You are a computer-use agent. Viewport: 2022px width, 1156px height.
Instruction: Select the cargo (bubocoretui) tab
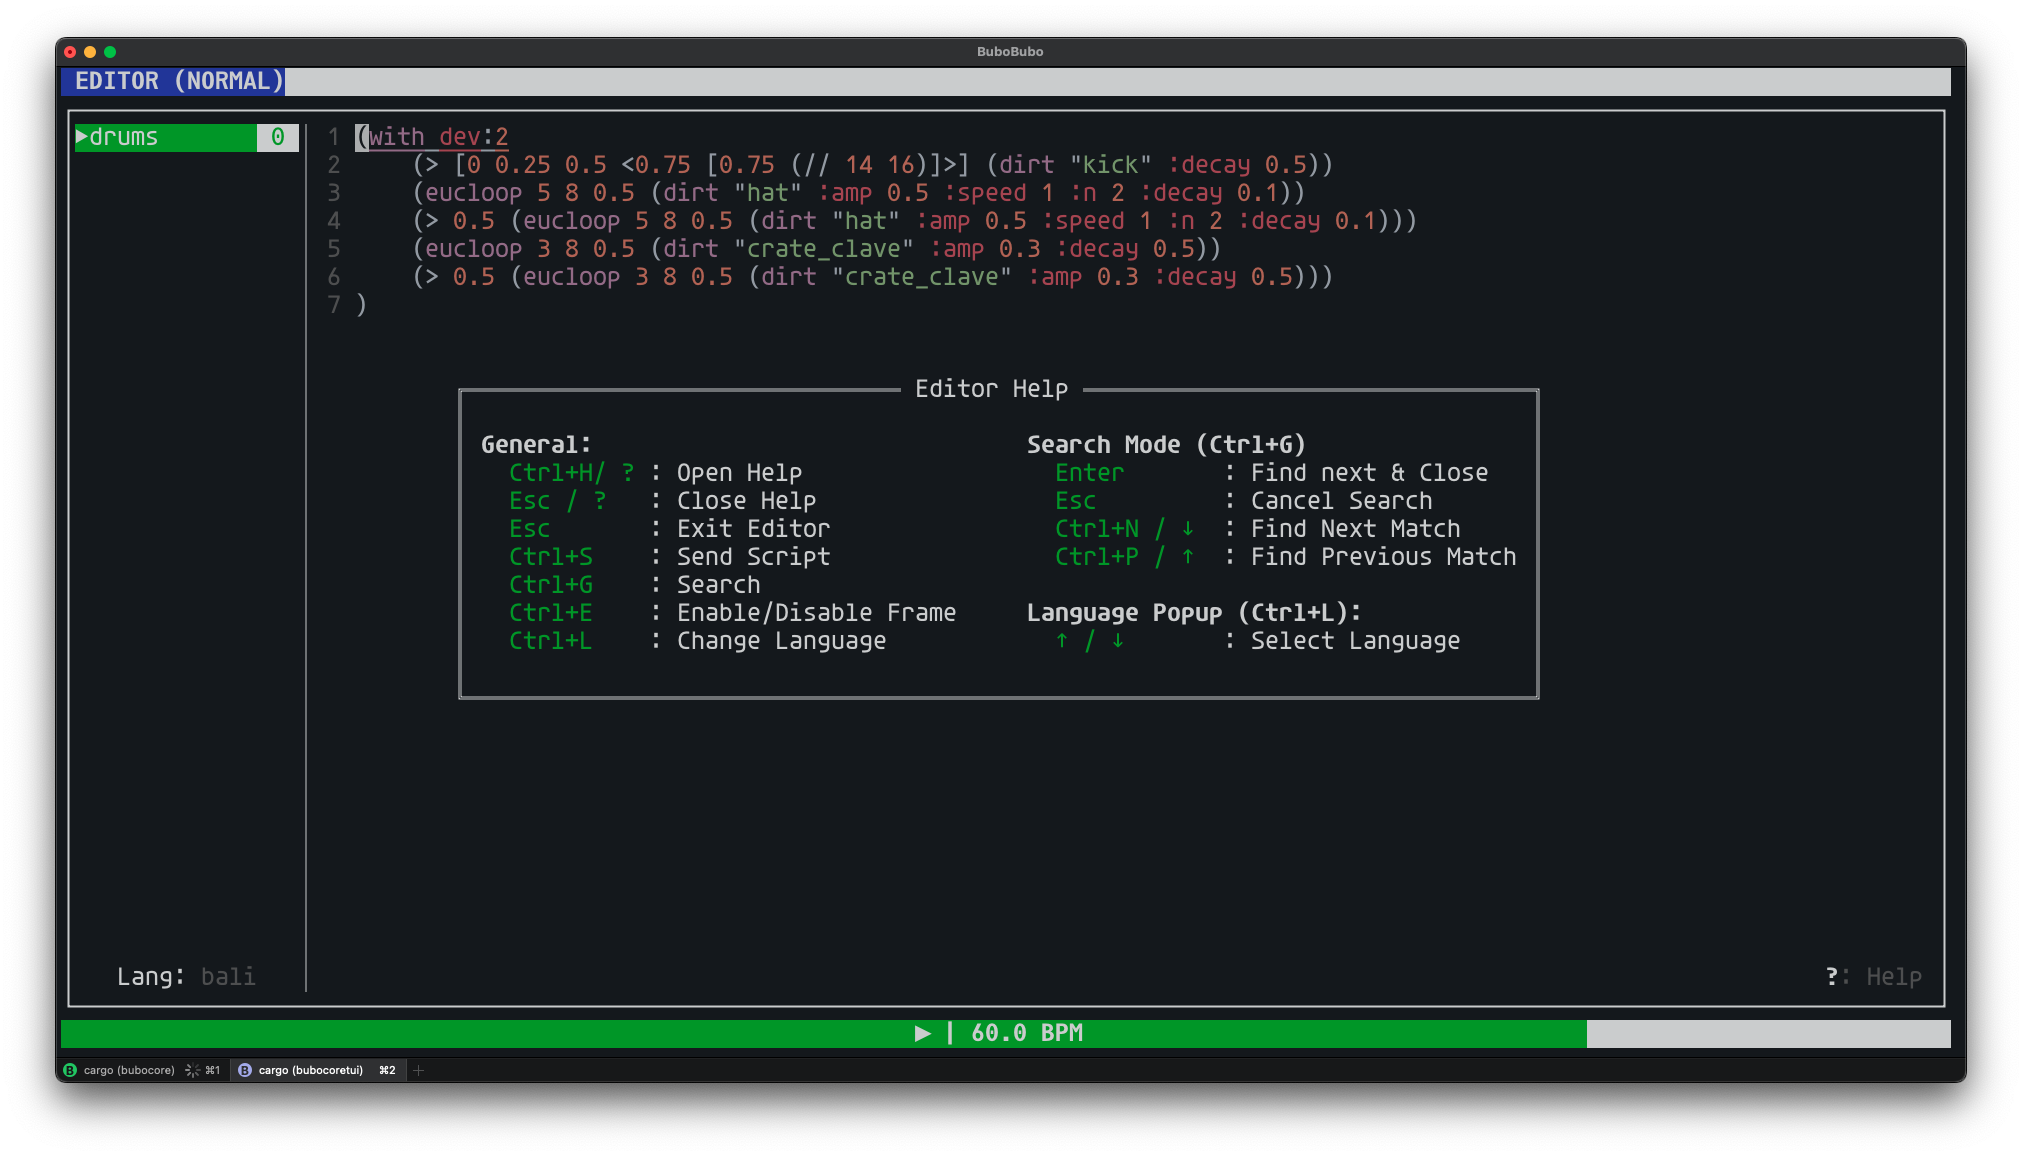click(x=310, y=1070)
